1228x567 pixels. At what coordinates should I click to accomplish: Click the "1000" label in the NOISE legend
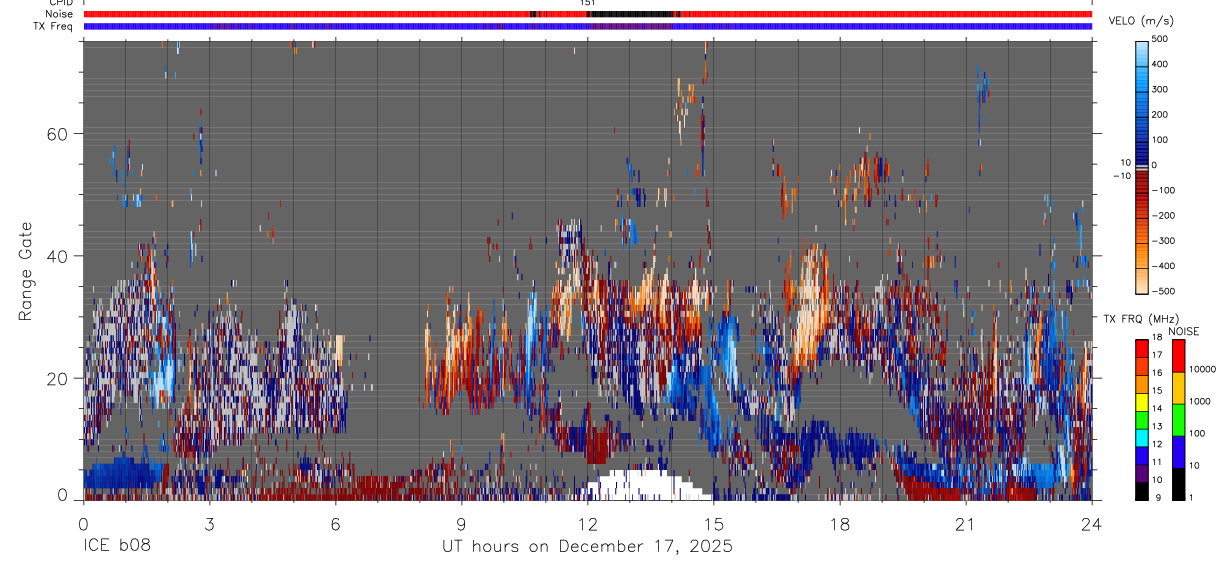1201,400
